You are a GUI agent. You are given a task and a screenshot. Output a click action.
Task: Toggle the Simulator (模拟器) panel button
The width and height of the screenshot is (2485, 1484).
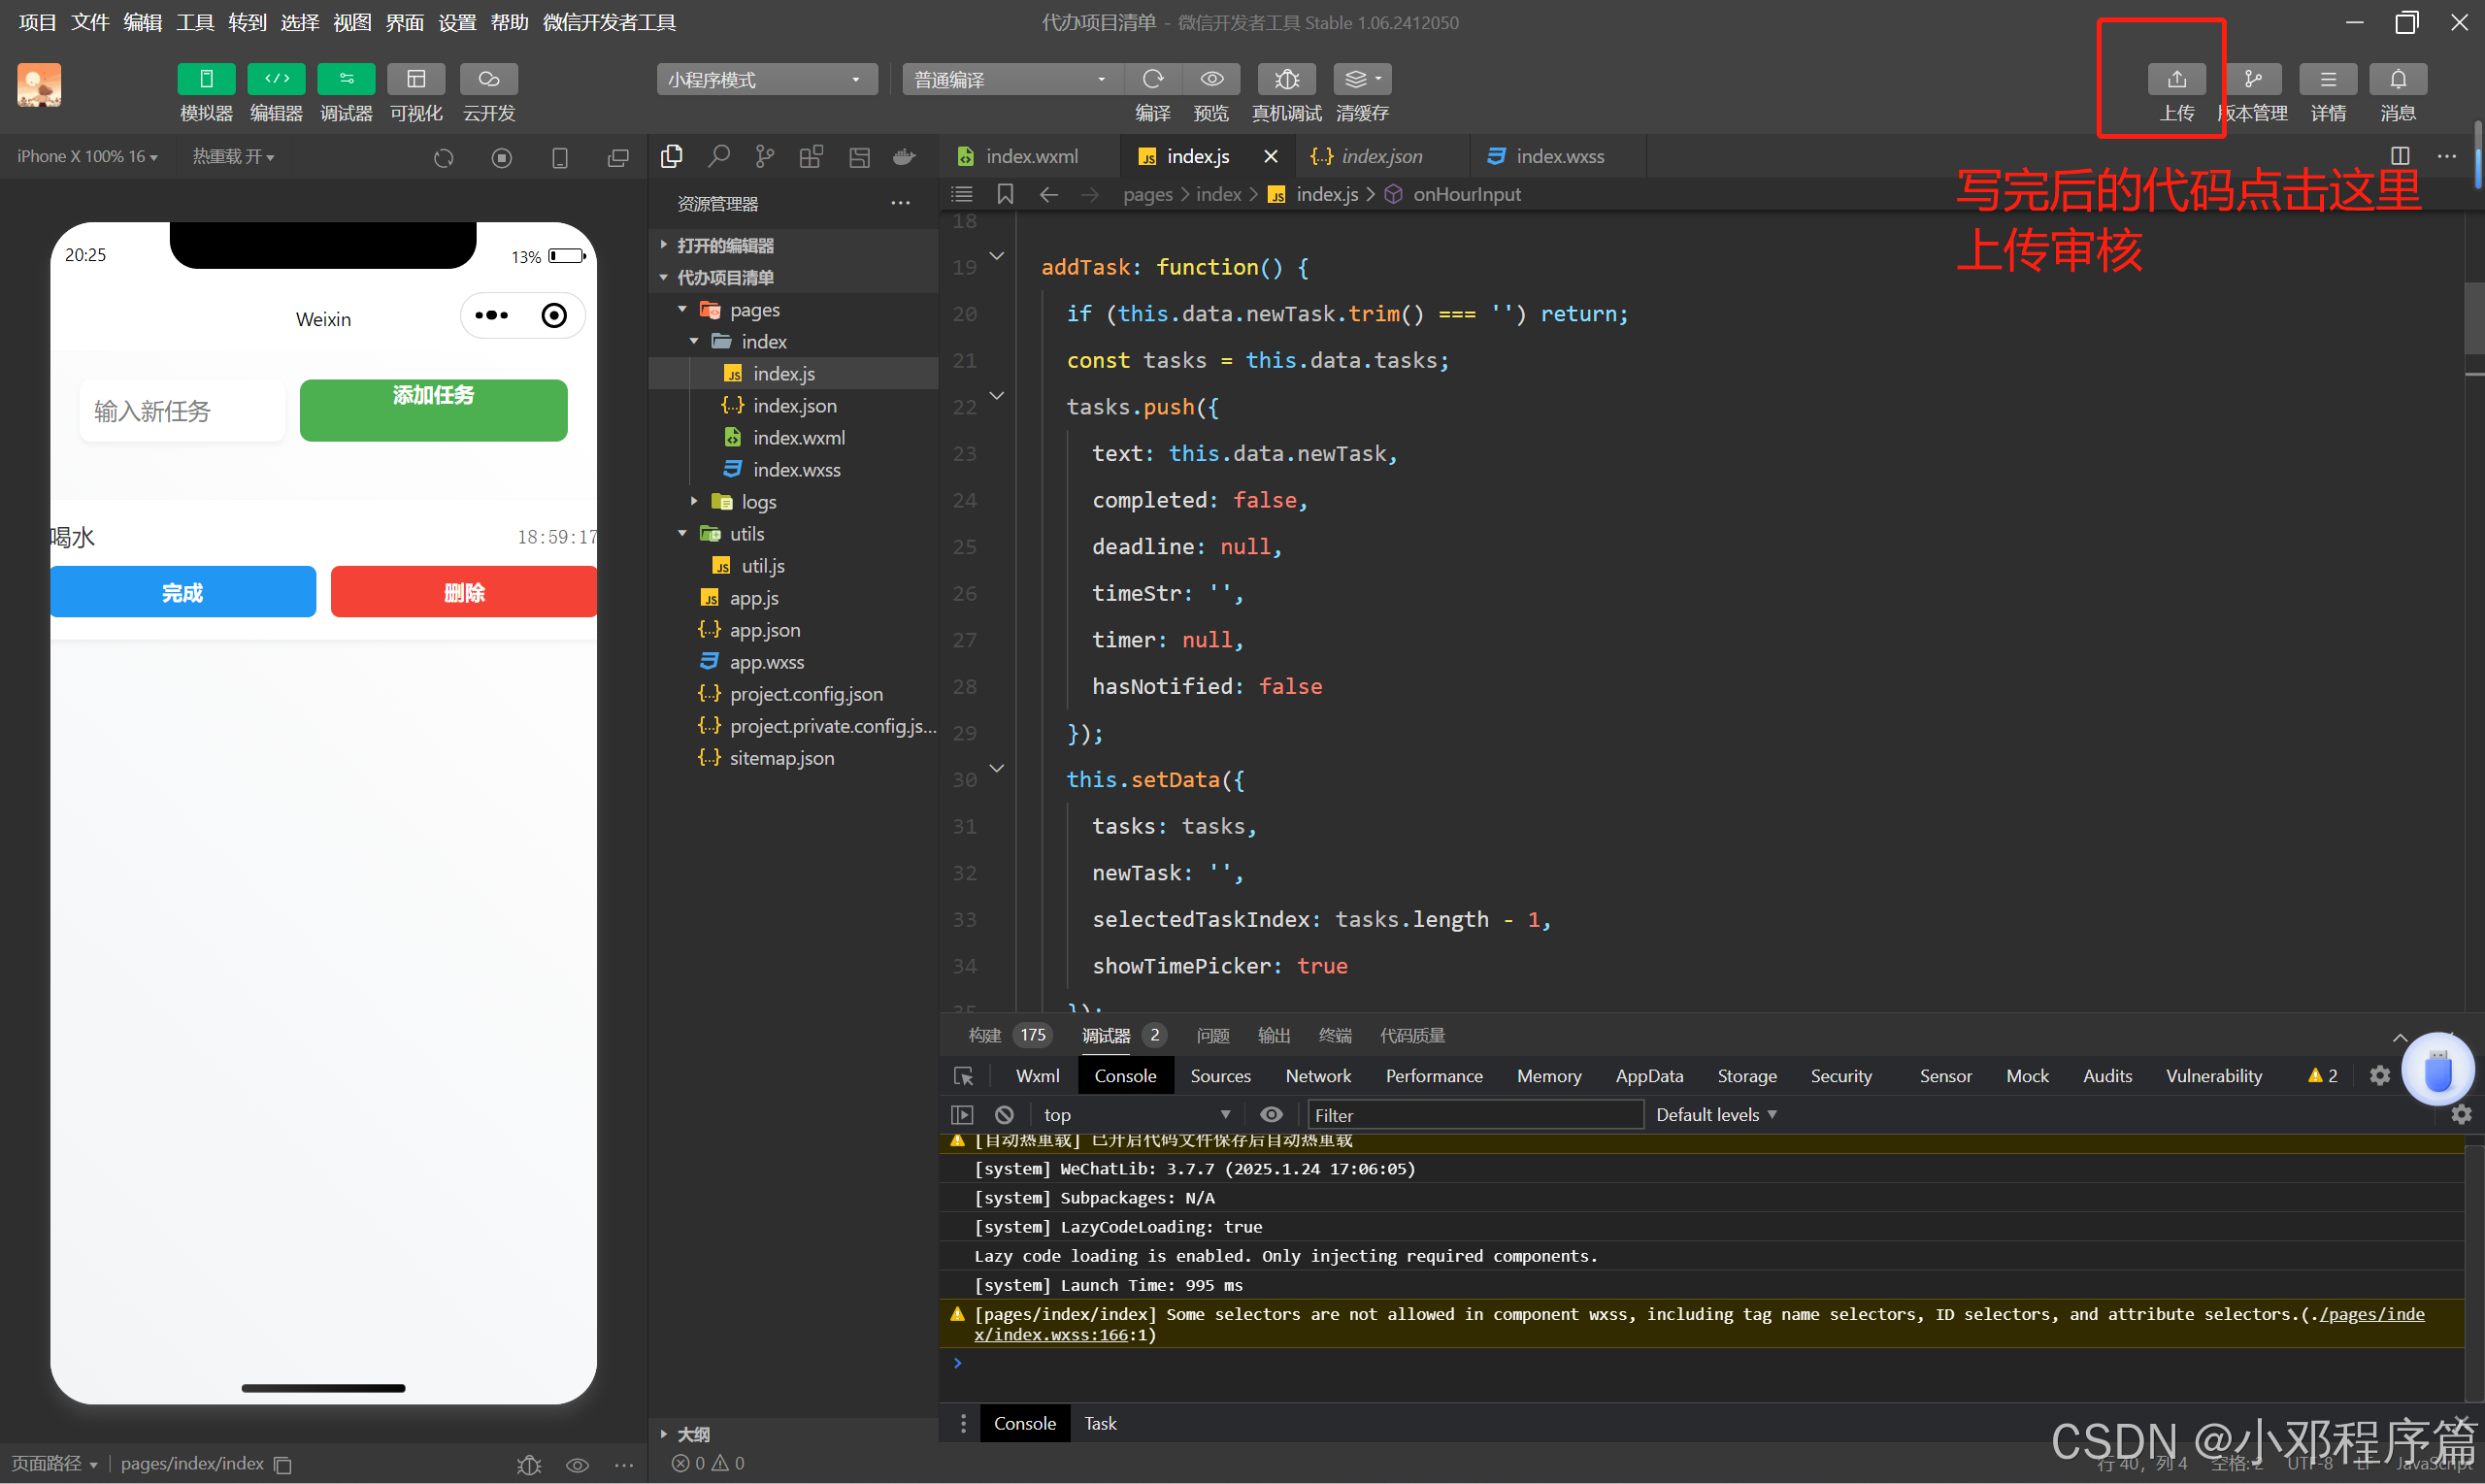pyautogui.click(x=206, y=79)
